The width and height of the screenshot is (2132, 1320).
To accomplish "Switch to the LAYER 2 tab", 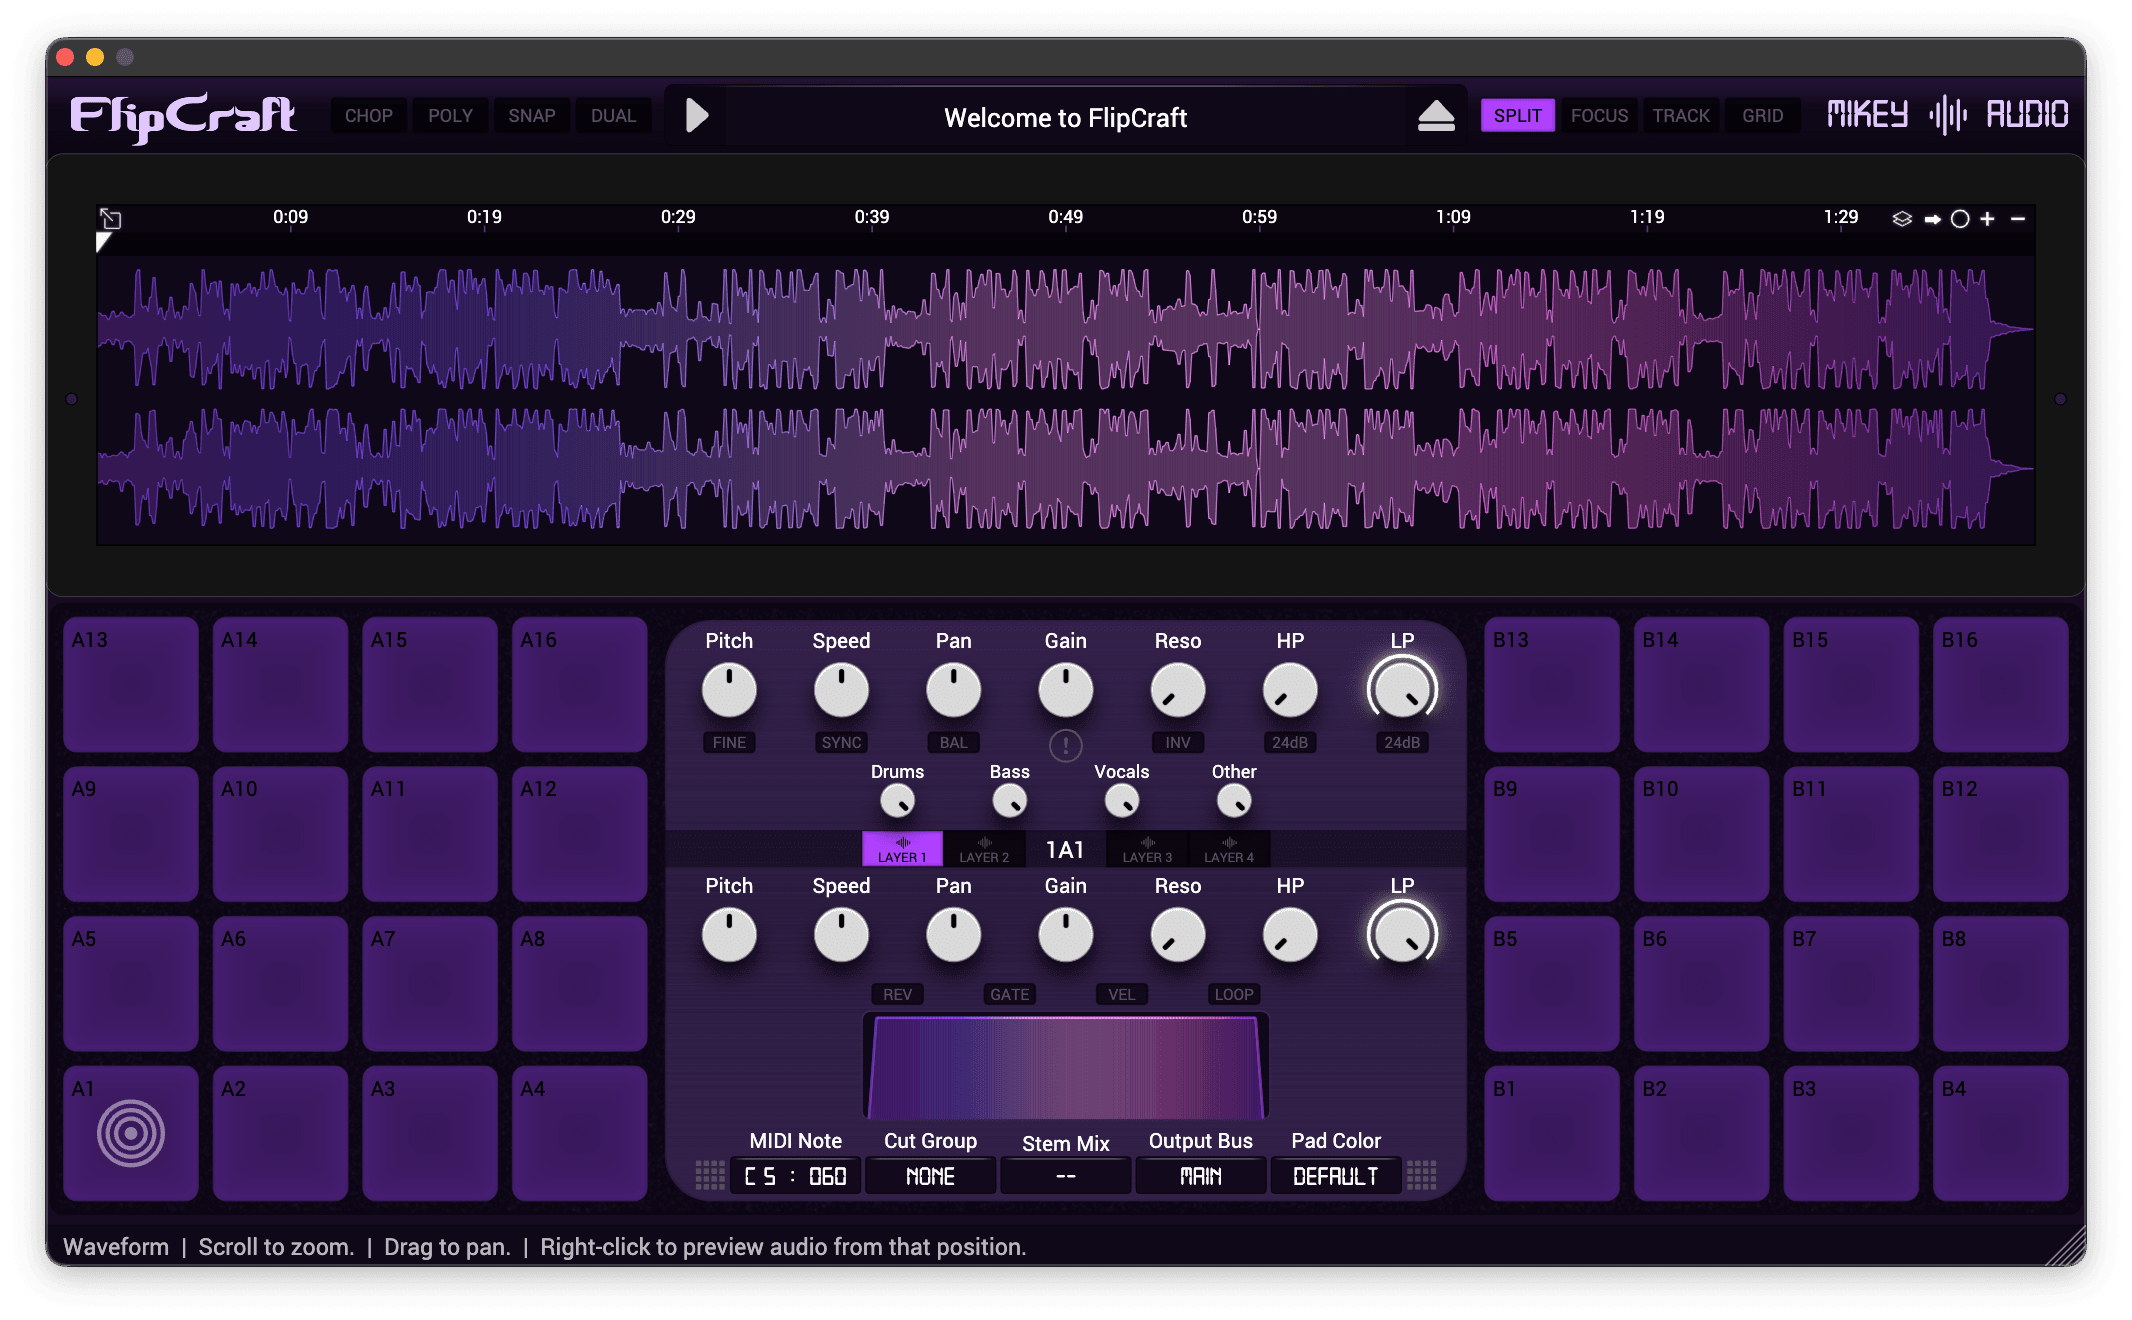I will coord(984,850).
